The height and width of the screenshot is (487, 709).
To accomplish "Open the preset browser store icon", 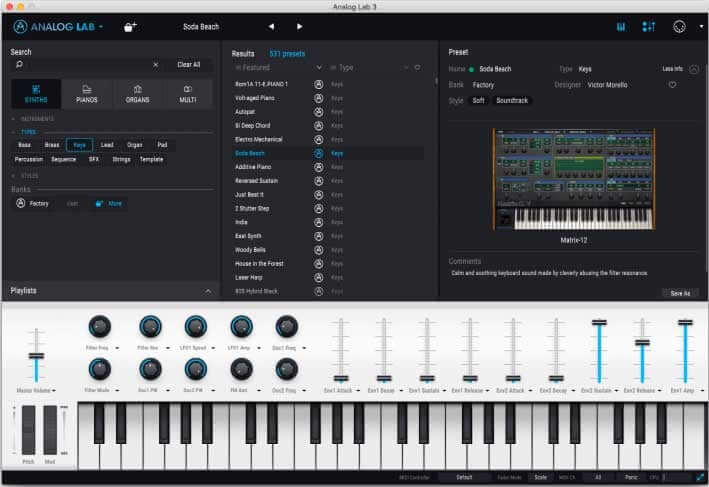I will click(130, 27).
